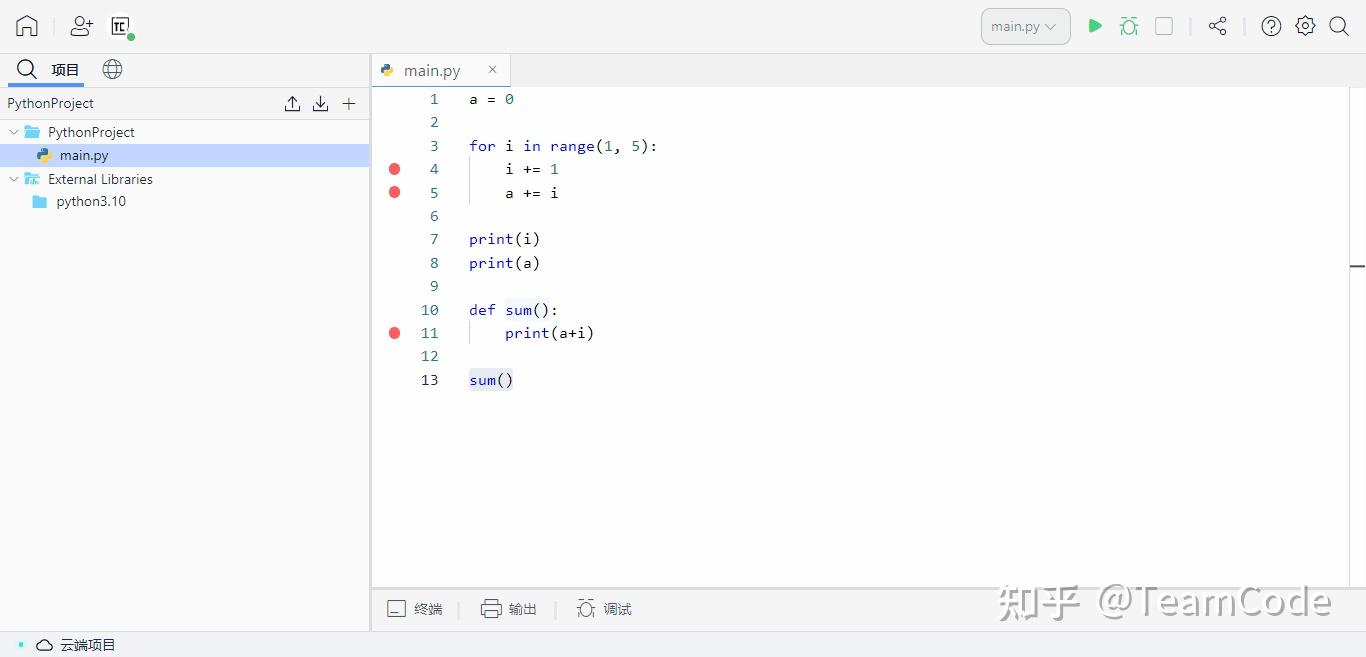
Task: Click the PythonProject header label
Action: (50, 103)
